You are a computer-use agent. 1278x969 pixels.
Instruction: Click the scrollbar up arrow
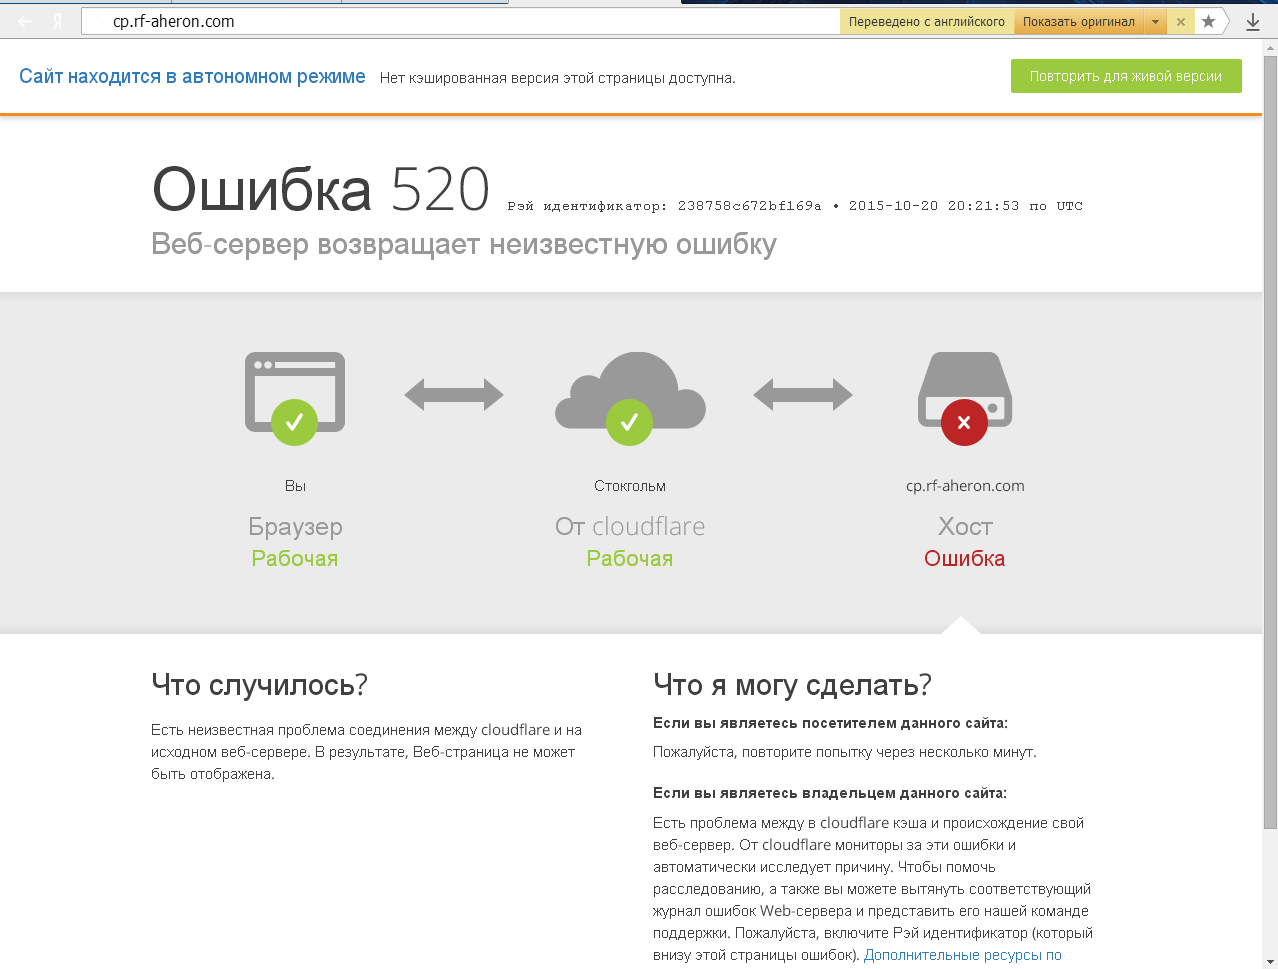(1270, 46)
